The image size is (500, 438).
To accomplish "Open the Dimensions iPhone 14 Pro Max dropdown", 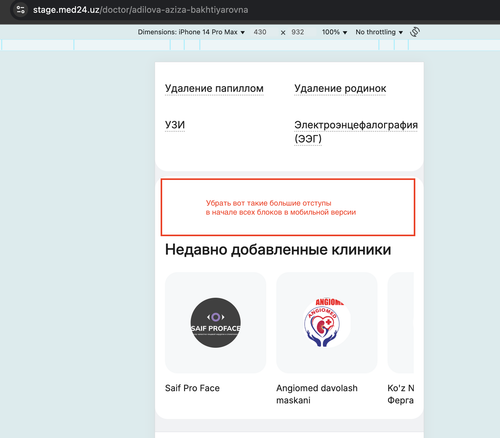I will 191,32.
